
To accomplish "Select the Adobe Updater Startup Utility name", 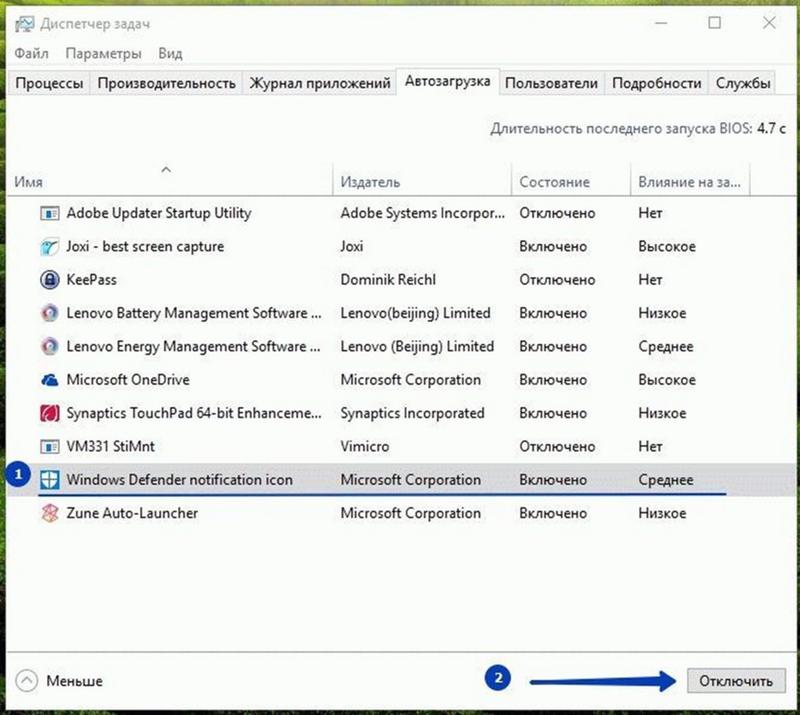I will (159, 213).
